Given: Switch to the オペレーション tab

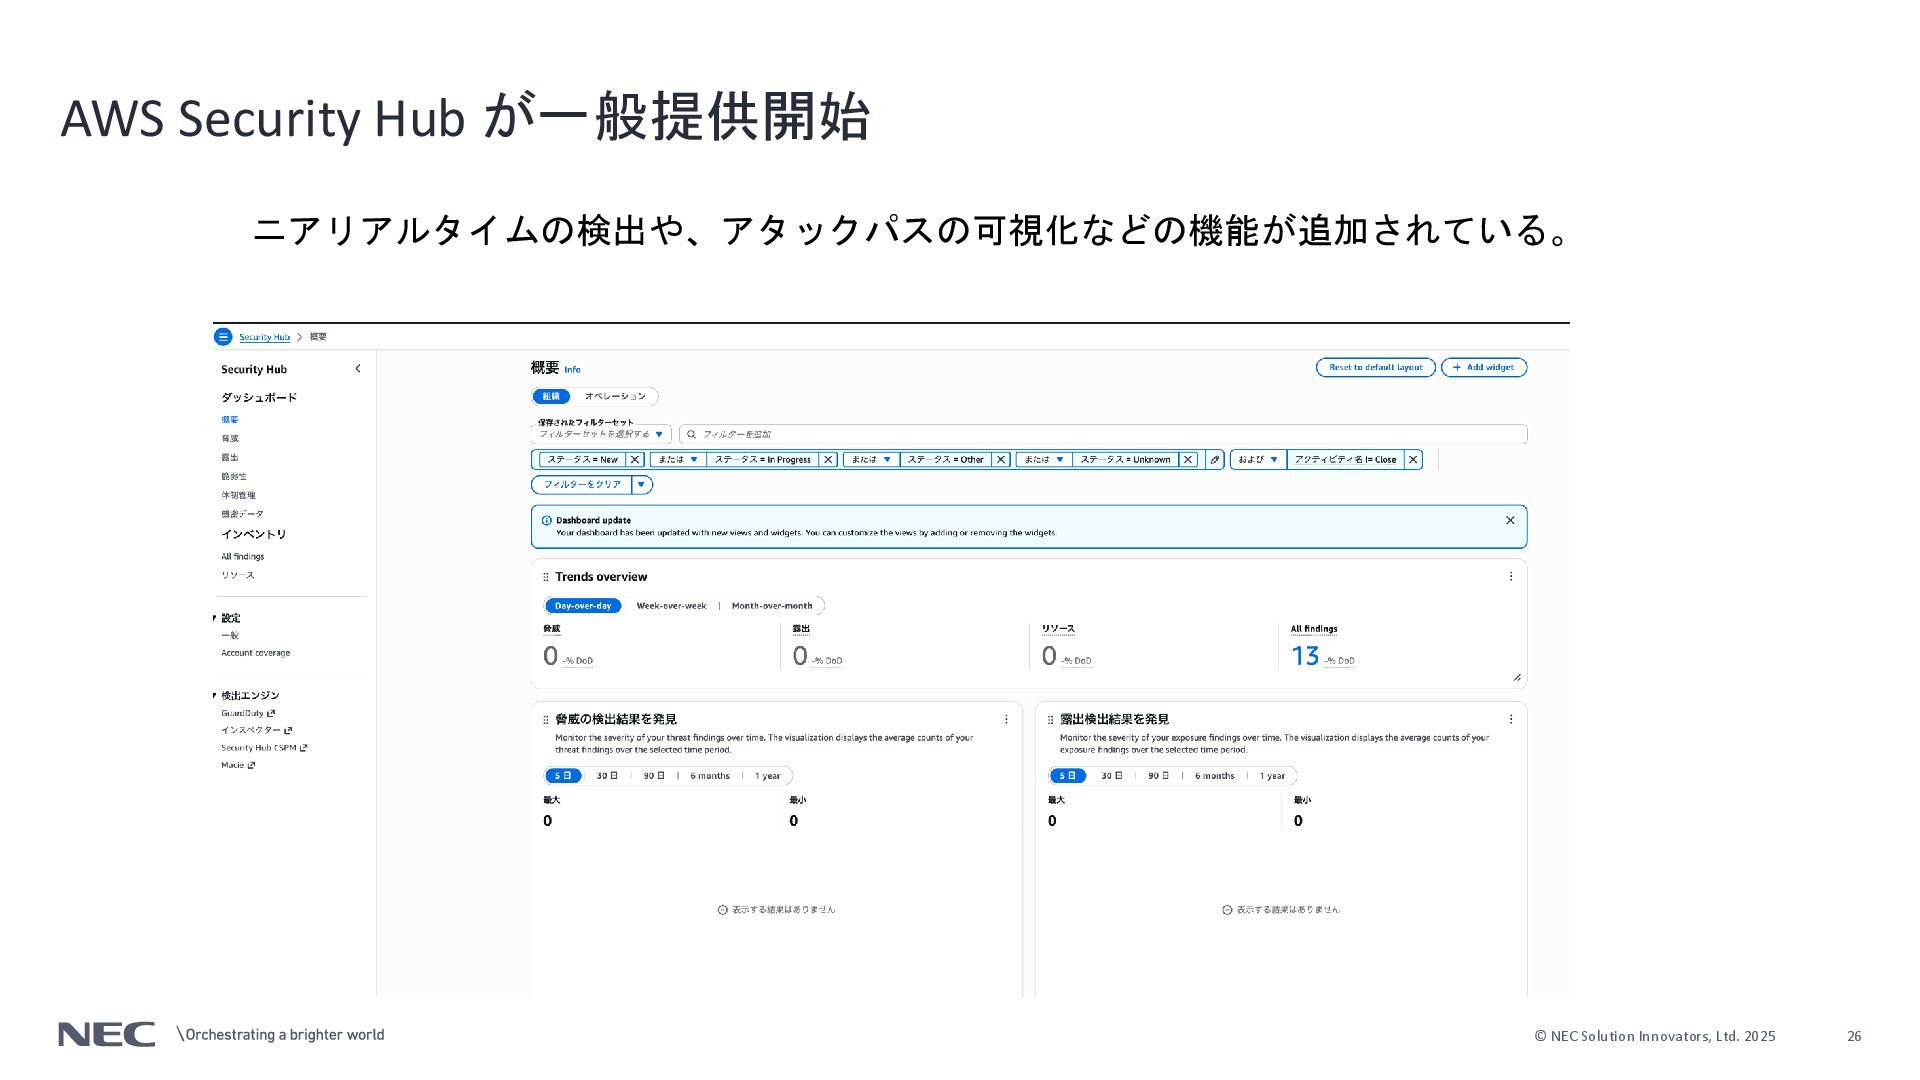Looking at the screenshot, I should click(615, 397).
